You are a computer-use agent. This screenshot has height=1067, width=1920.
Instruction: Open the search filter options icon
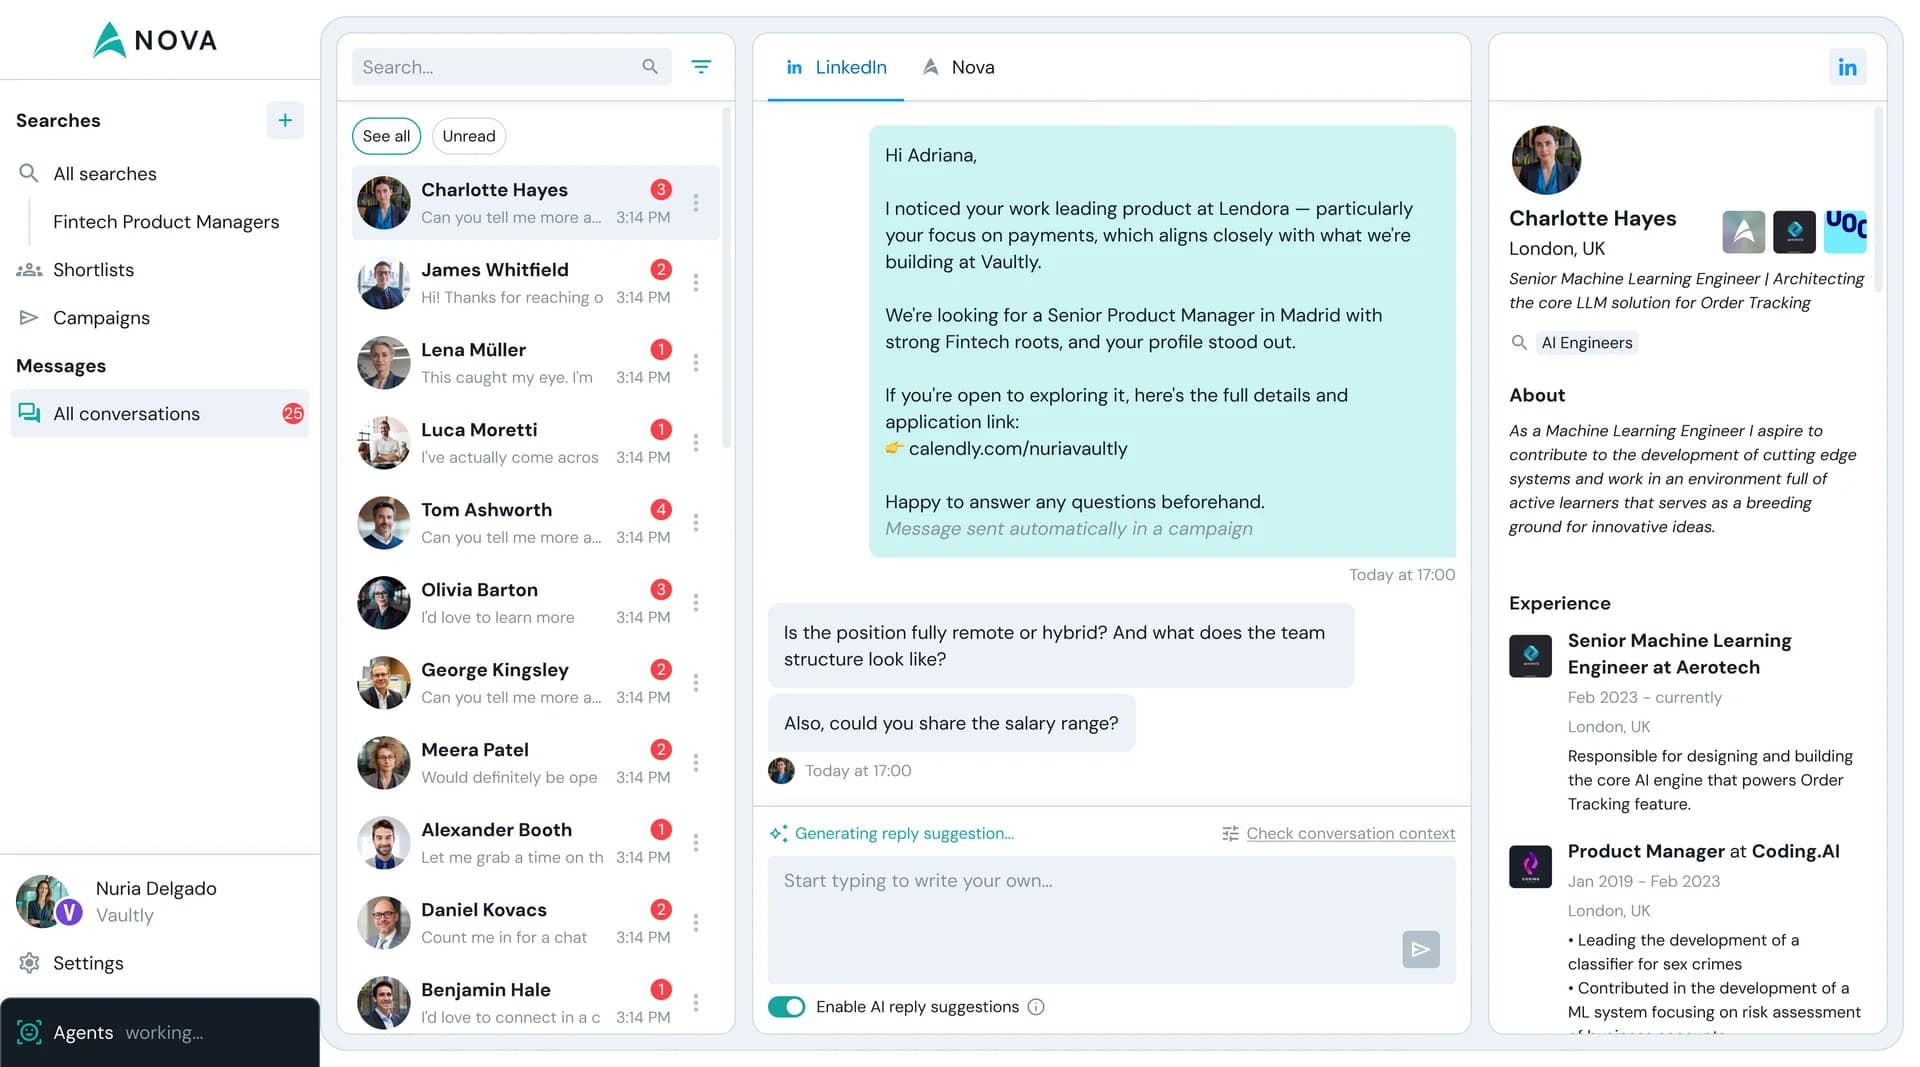(701, 66)
